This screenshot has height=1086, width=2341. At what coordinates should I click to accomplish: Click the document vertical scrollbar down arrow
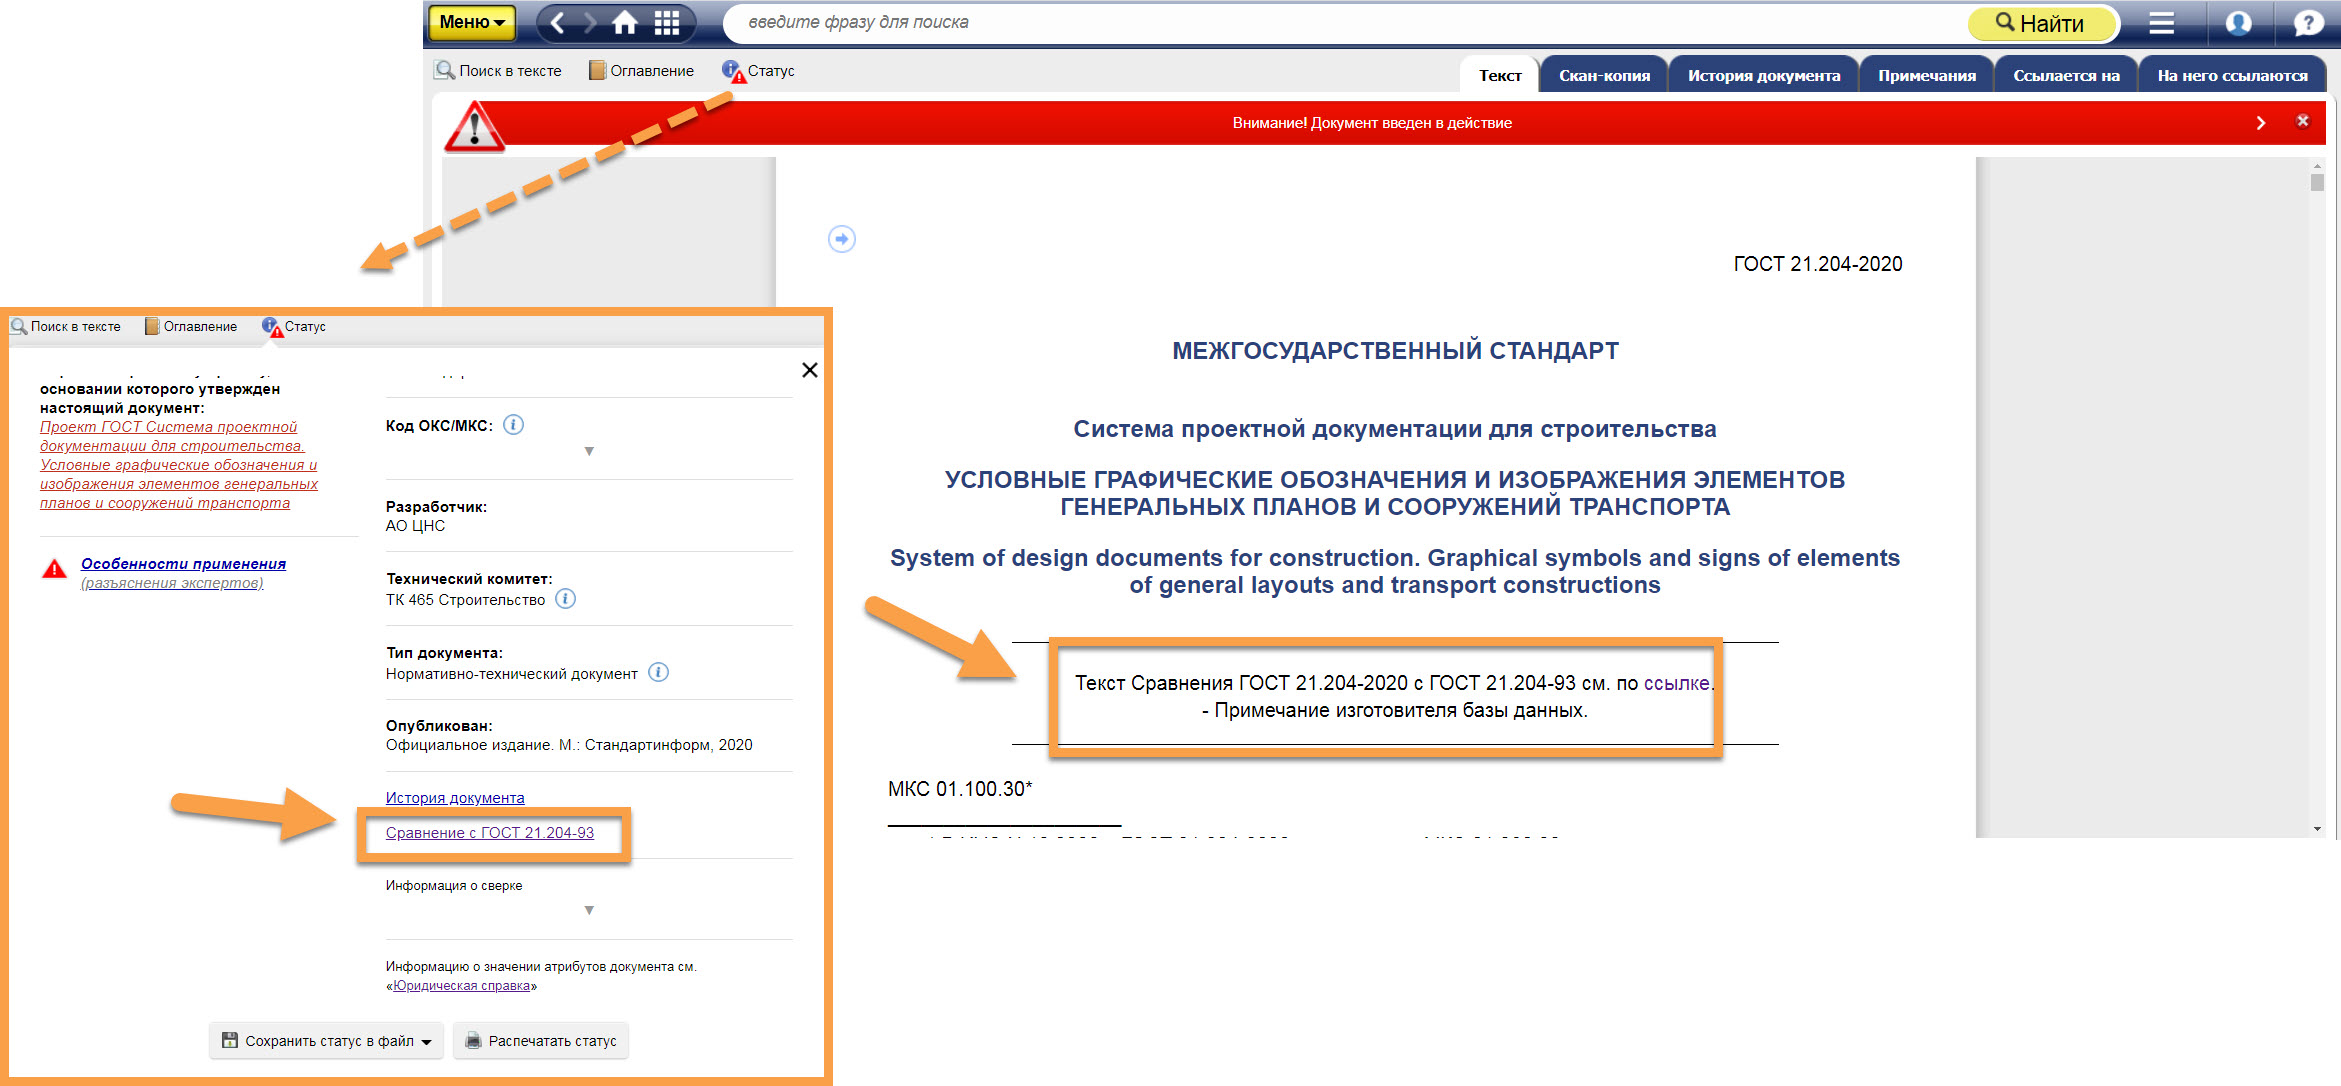2317,829
